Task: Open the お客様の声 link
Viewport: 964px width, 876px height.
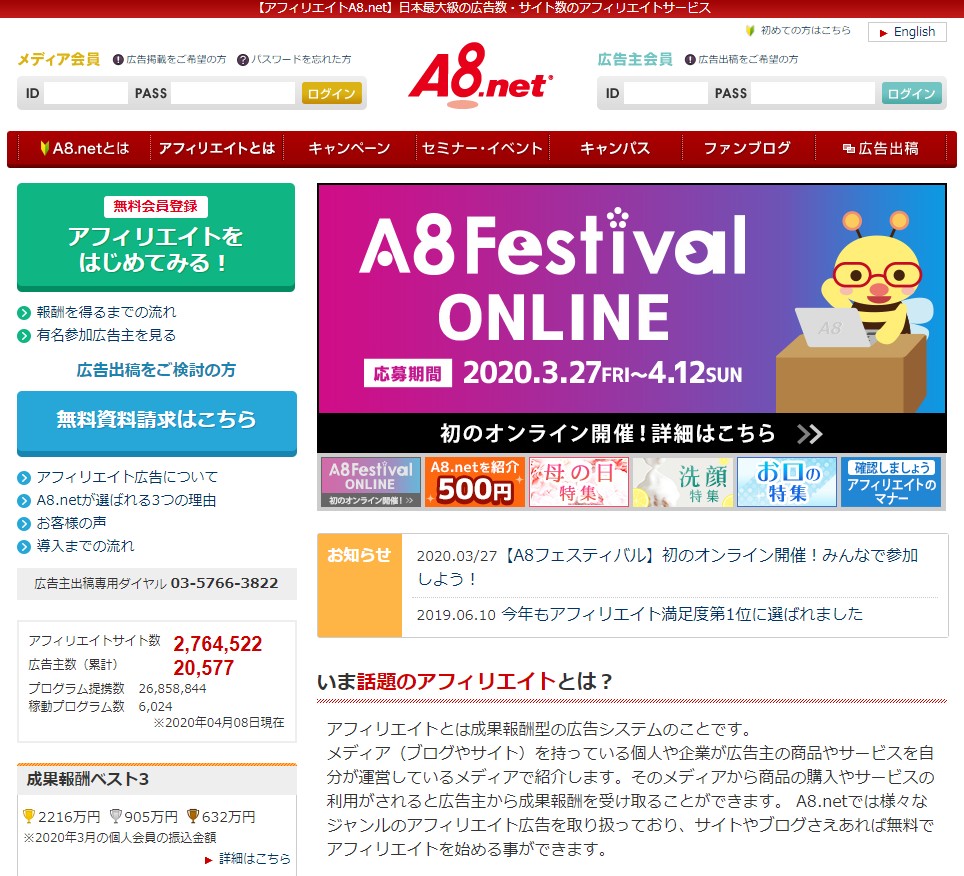Action: click(x=71, y=523)
